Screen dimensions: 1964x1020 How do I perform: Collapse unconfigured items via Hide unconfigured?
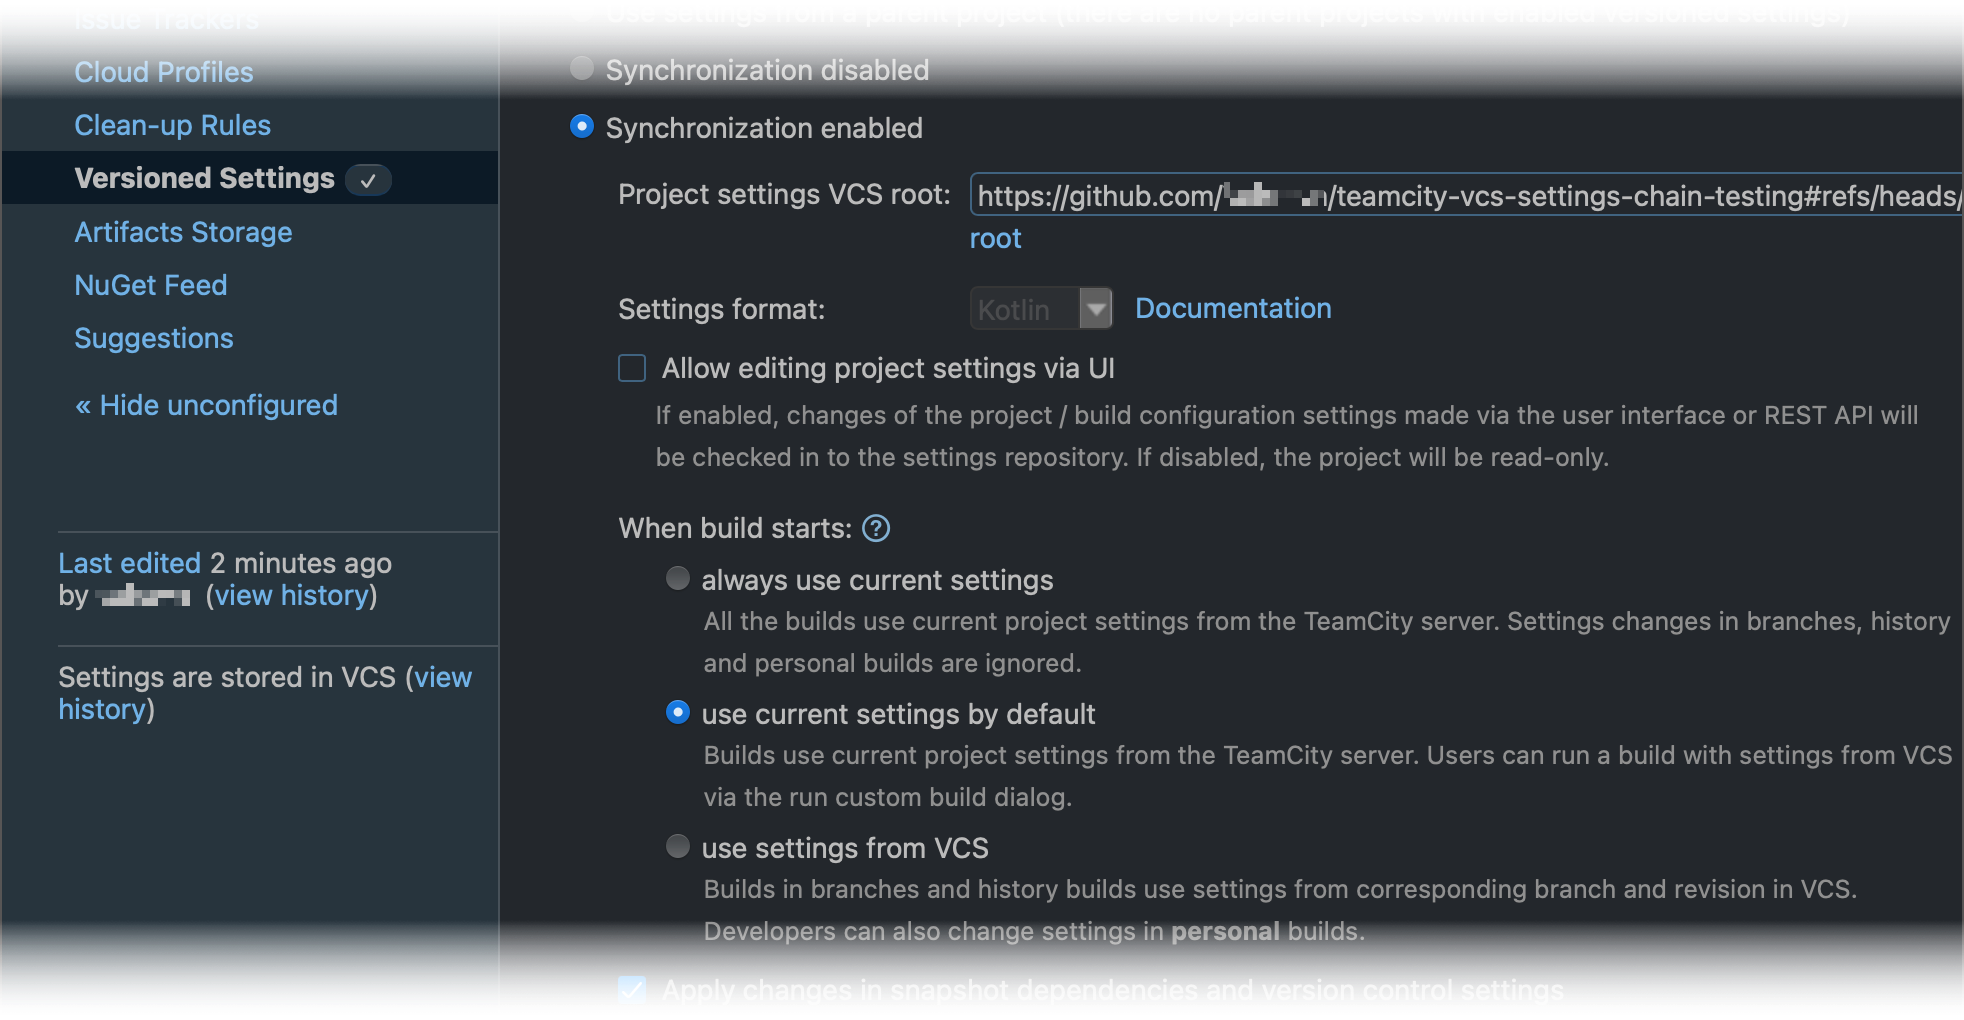tap(205, 404)
